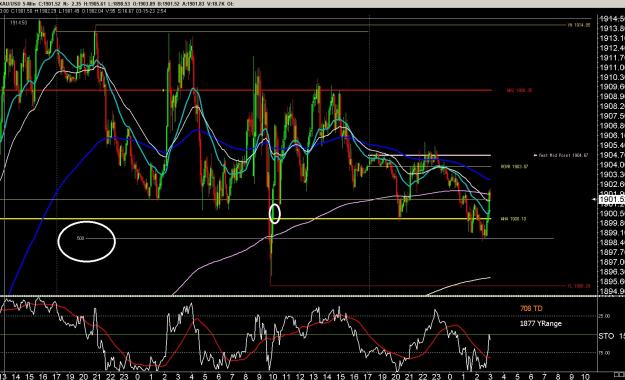Click the STO indicator label
Viewport: 625px width, 380px height.
606,336
